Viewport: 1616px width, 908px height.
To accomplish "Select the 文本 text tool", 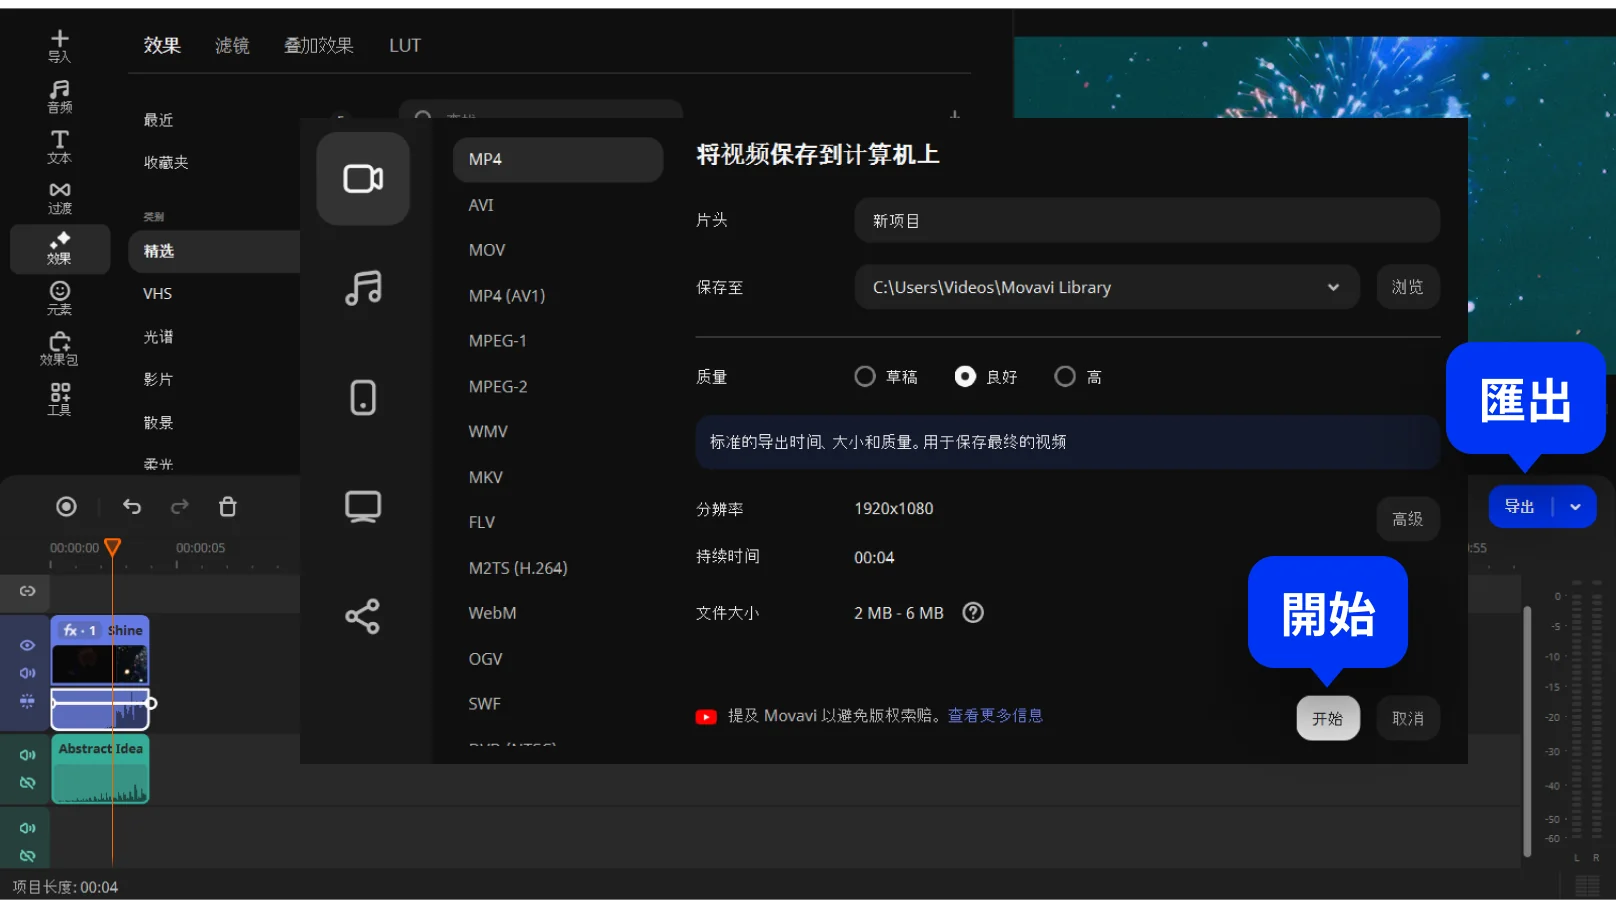I will pyautogui.click(x=59, y=147).
